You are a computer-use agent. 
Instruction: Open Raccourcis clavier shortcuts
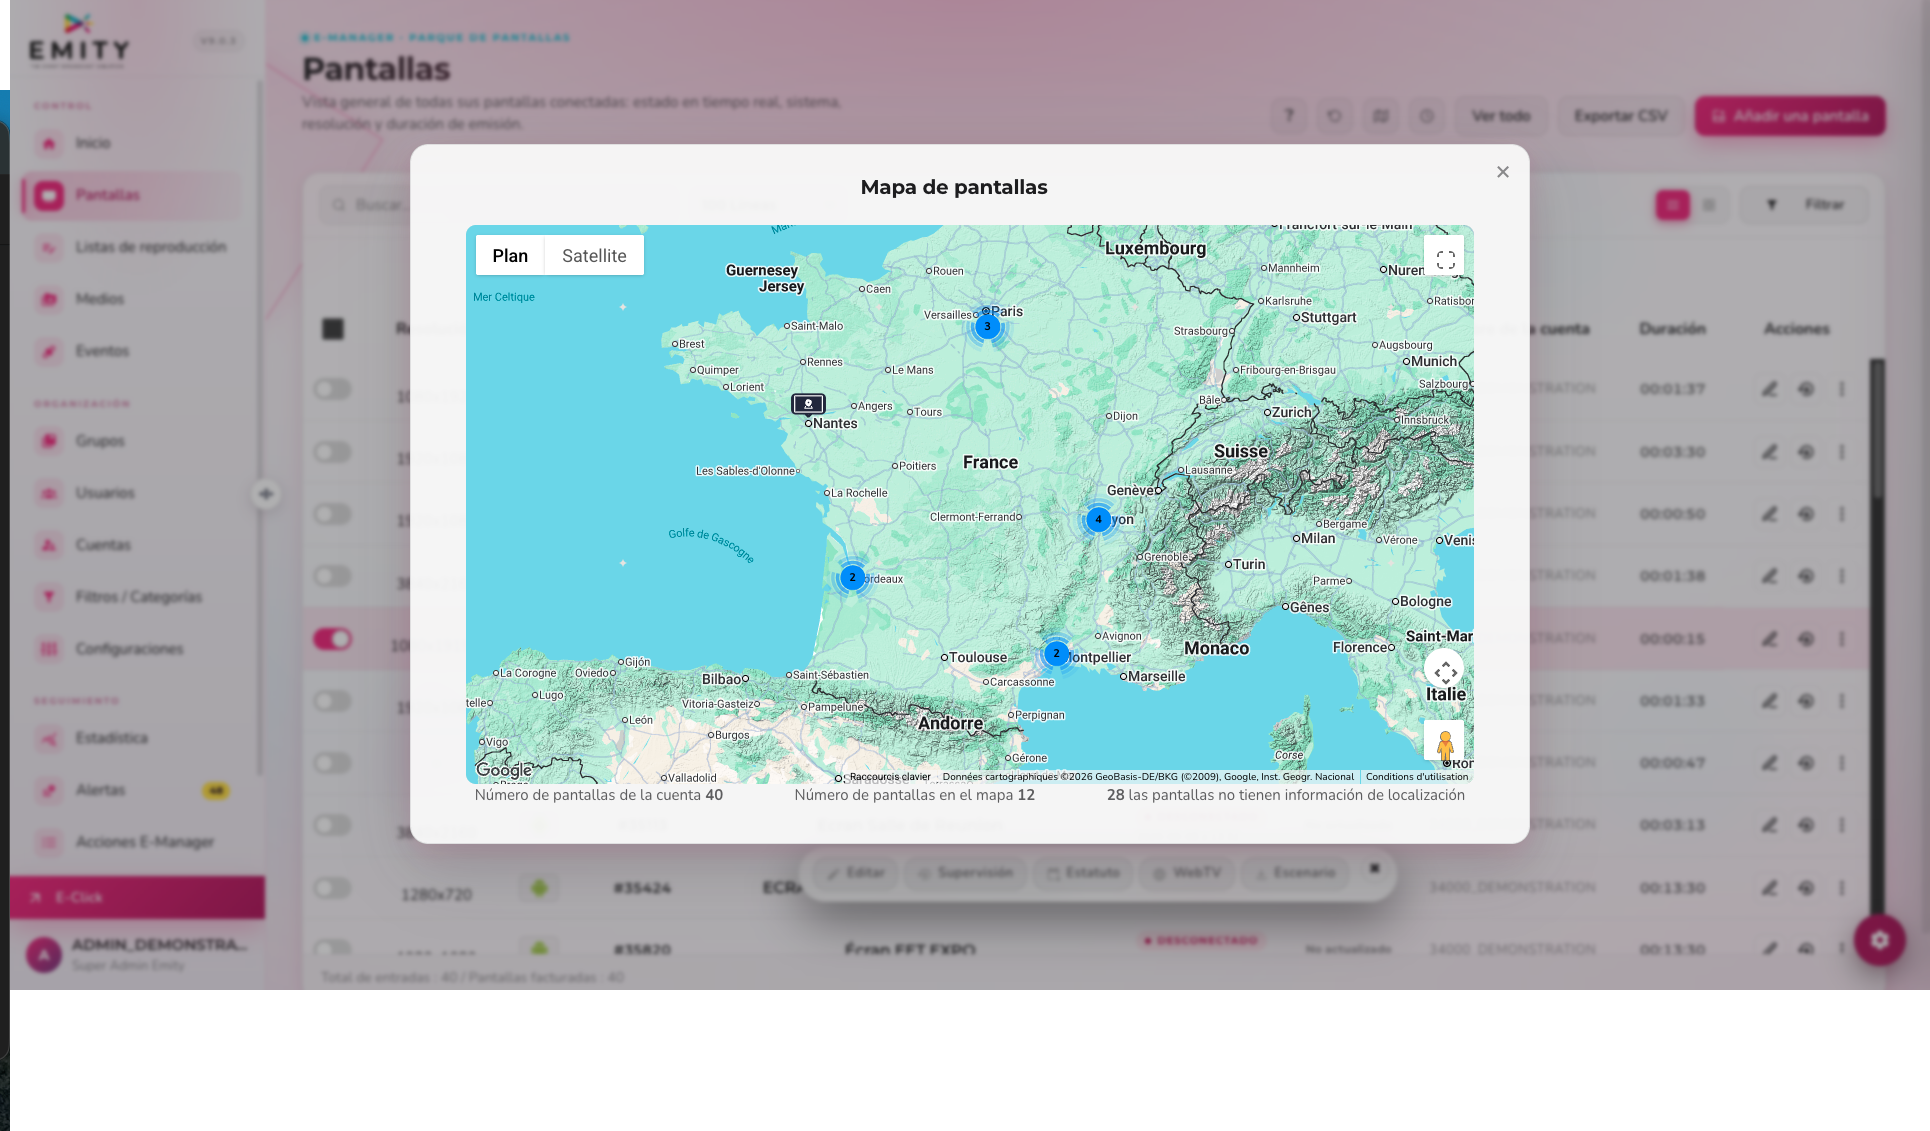(889, 777)
